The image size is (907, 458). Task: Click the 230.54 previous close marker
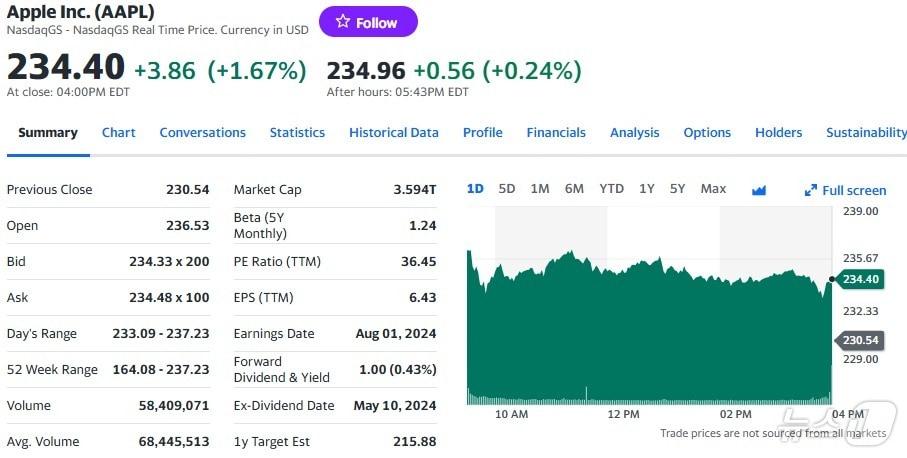[x=860, y=340]
